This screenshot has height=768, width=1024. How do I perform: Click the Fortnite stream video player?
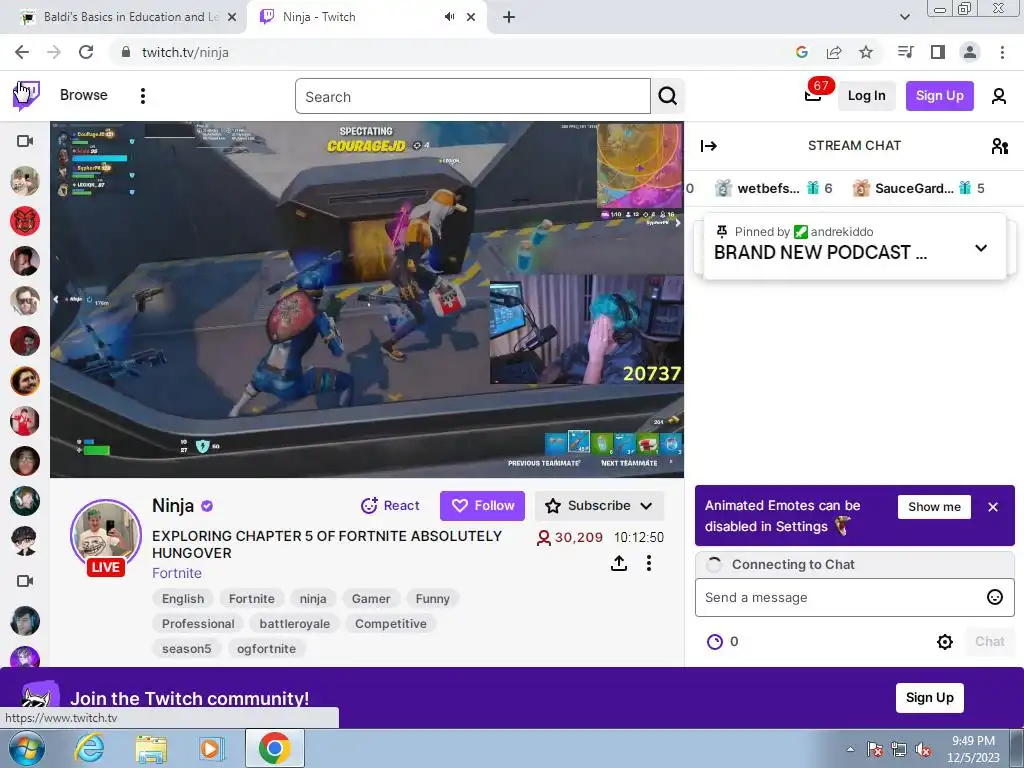tap(367, 299)
